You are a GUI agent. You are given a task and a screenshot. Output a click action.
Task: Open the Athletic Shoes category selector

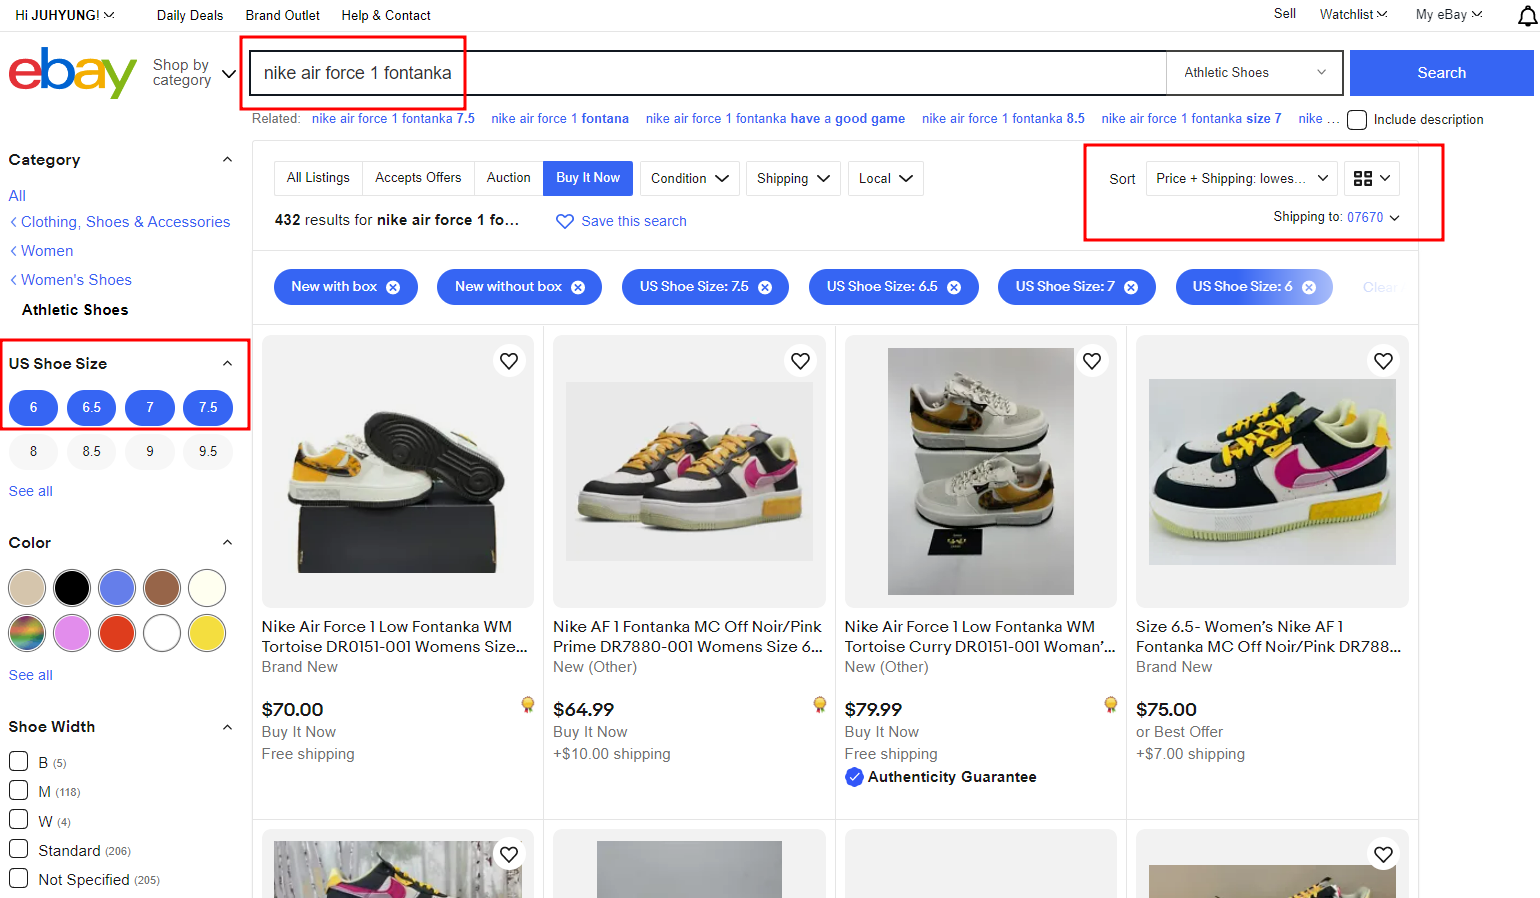[1255, 73]
